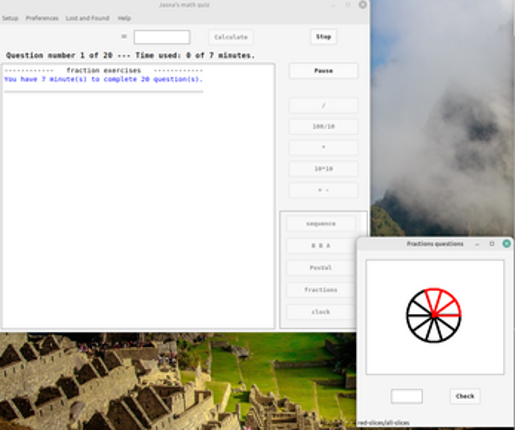Start the PosVal exercise
The image size is (515, 430).
pyautogui.click(x=321, y=268)
